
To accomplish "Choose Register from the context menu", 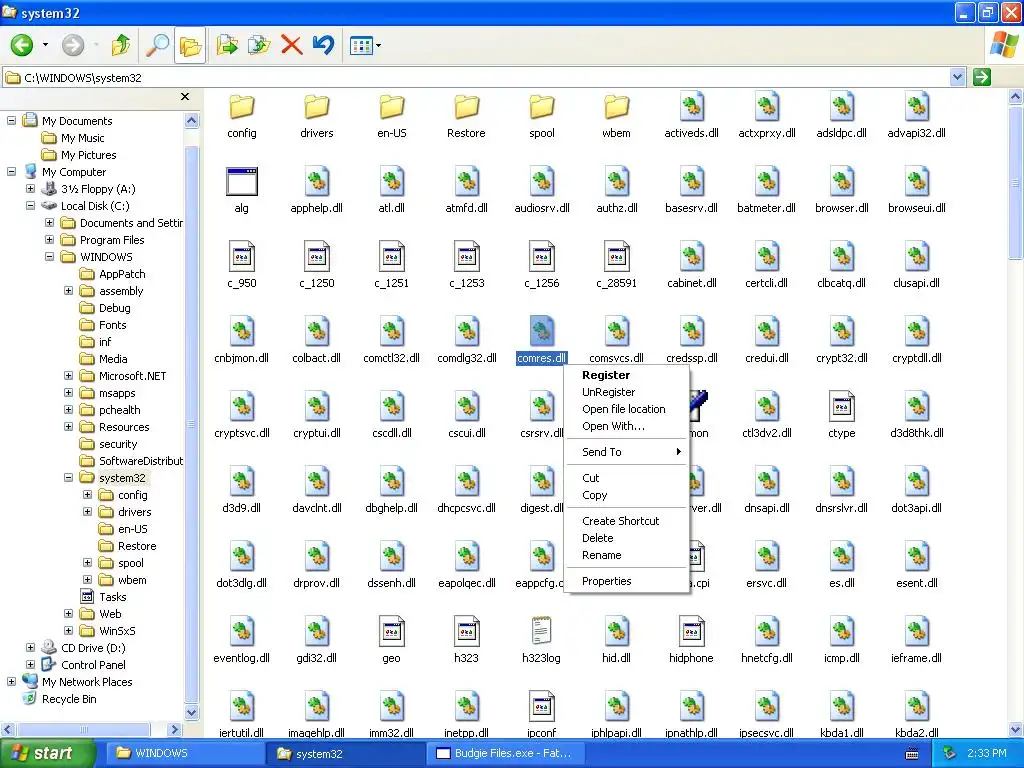I will (606, 375).
